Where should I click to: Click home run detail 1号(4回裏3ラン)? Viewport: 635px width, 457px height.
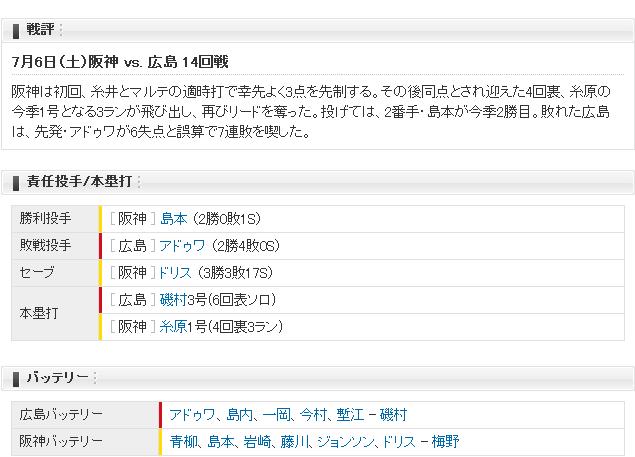pyautogui.click(x=235, y=327)
